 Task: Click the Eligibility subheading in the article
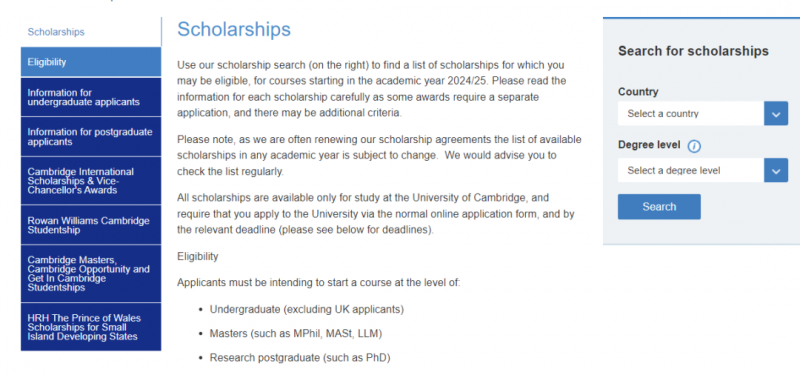click(197, 256)
